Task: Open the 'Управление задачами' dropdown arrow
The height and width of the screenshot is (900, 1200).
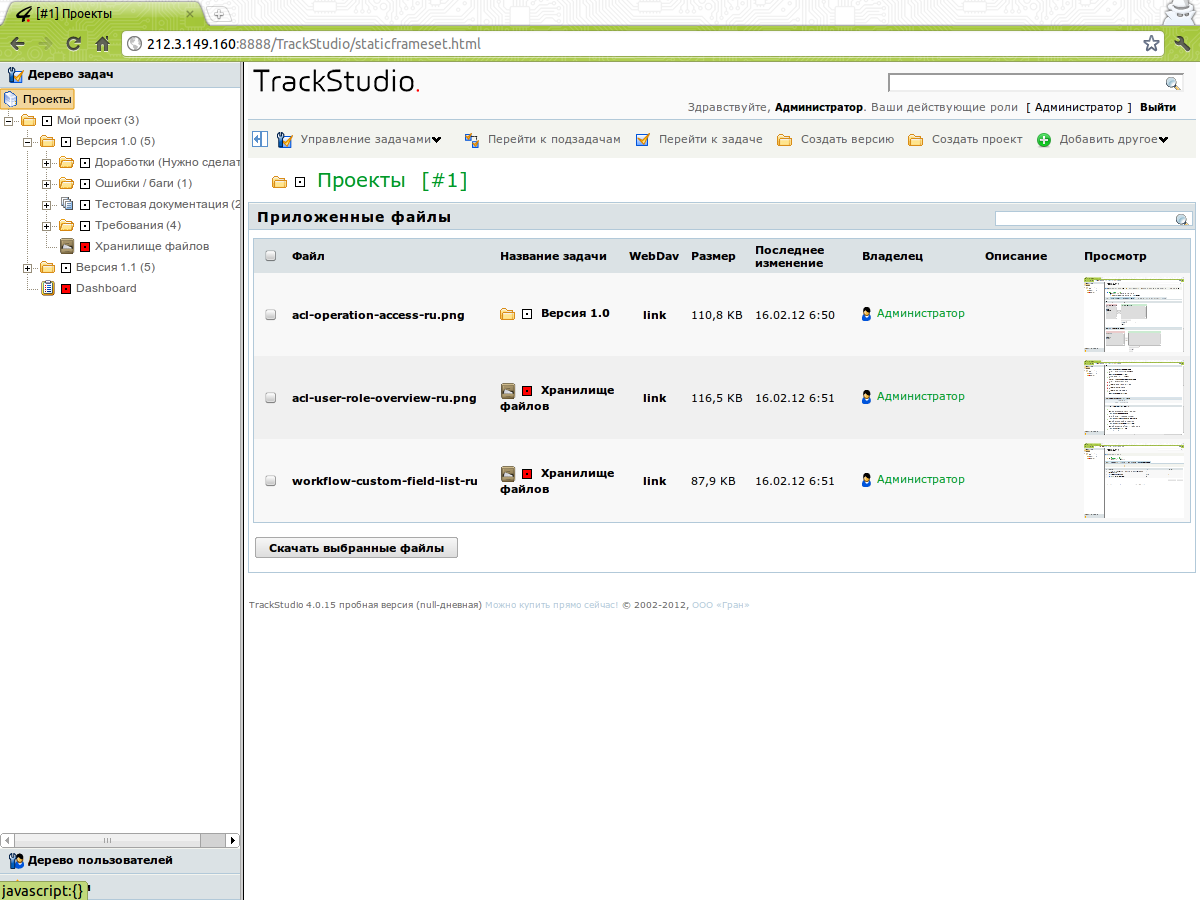Action: tap(437, 140)
